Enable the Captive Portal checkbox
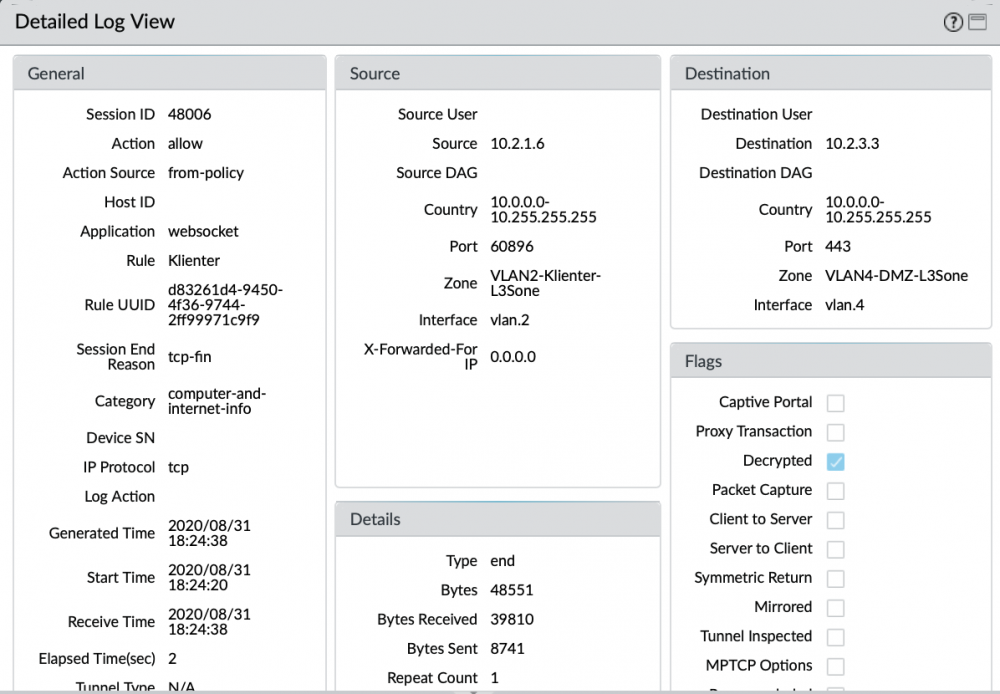This screenshot has width=1000, height=694. coord(835,403)
